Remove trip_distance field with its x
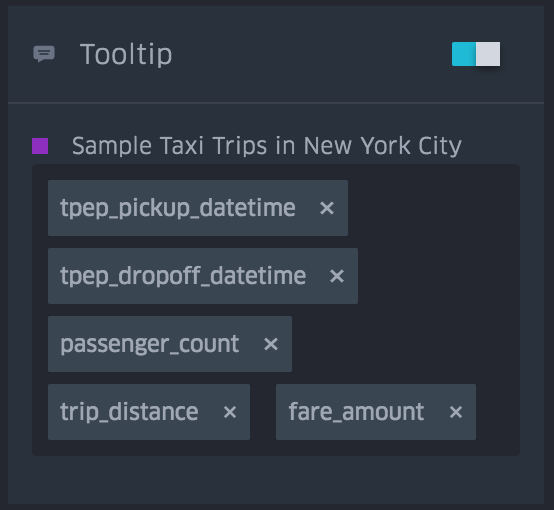The height and width of the screenshot is (510, 554). click(230, 412)
